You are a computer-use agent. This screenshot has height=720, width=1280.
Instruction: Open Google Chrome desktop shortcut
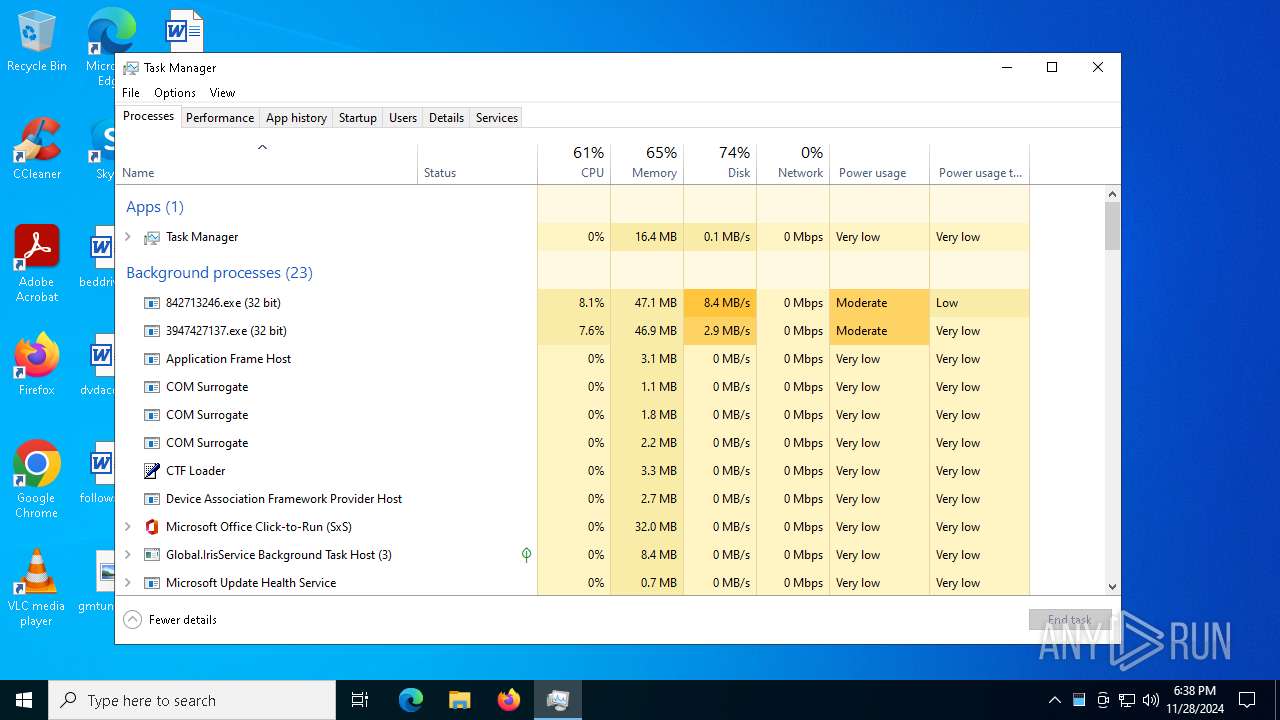(x=37, y=480)
